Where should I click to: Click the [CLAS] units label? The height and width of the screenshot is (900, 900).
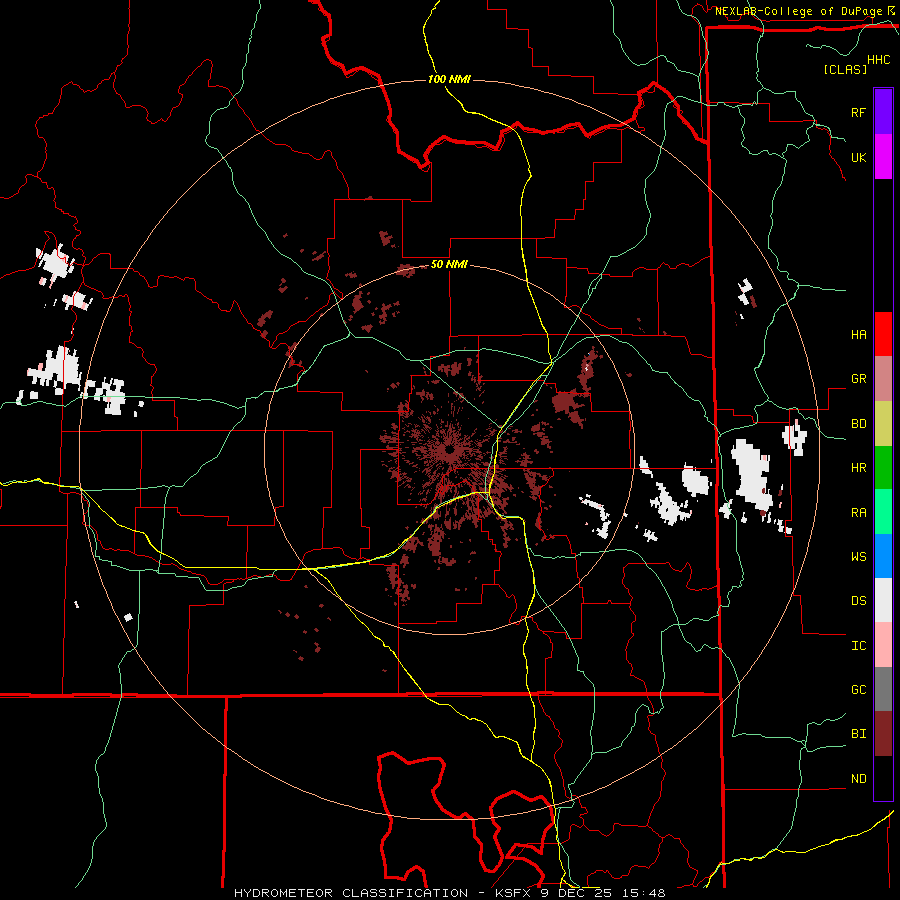[x=844, y=69]
